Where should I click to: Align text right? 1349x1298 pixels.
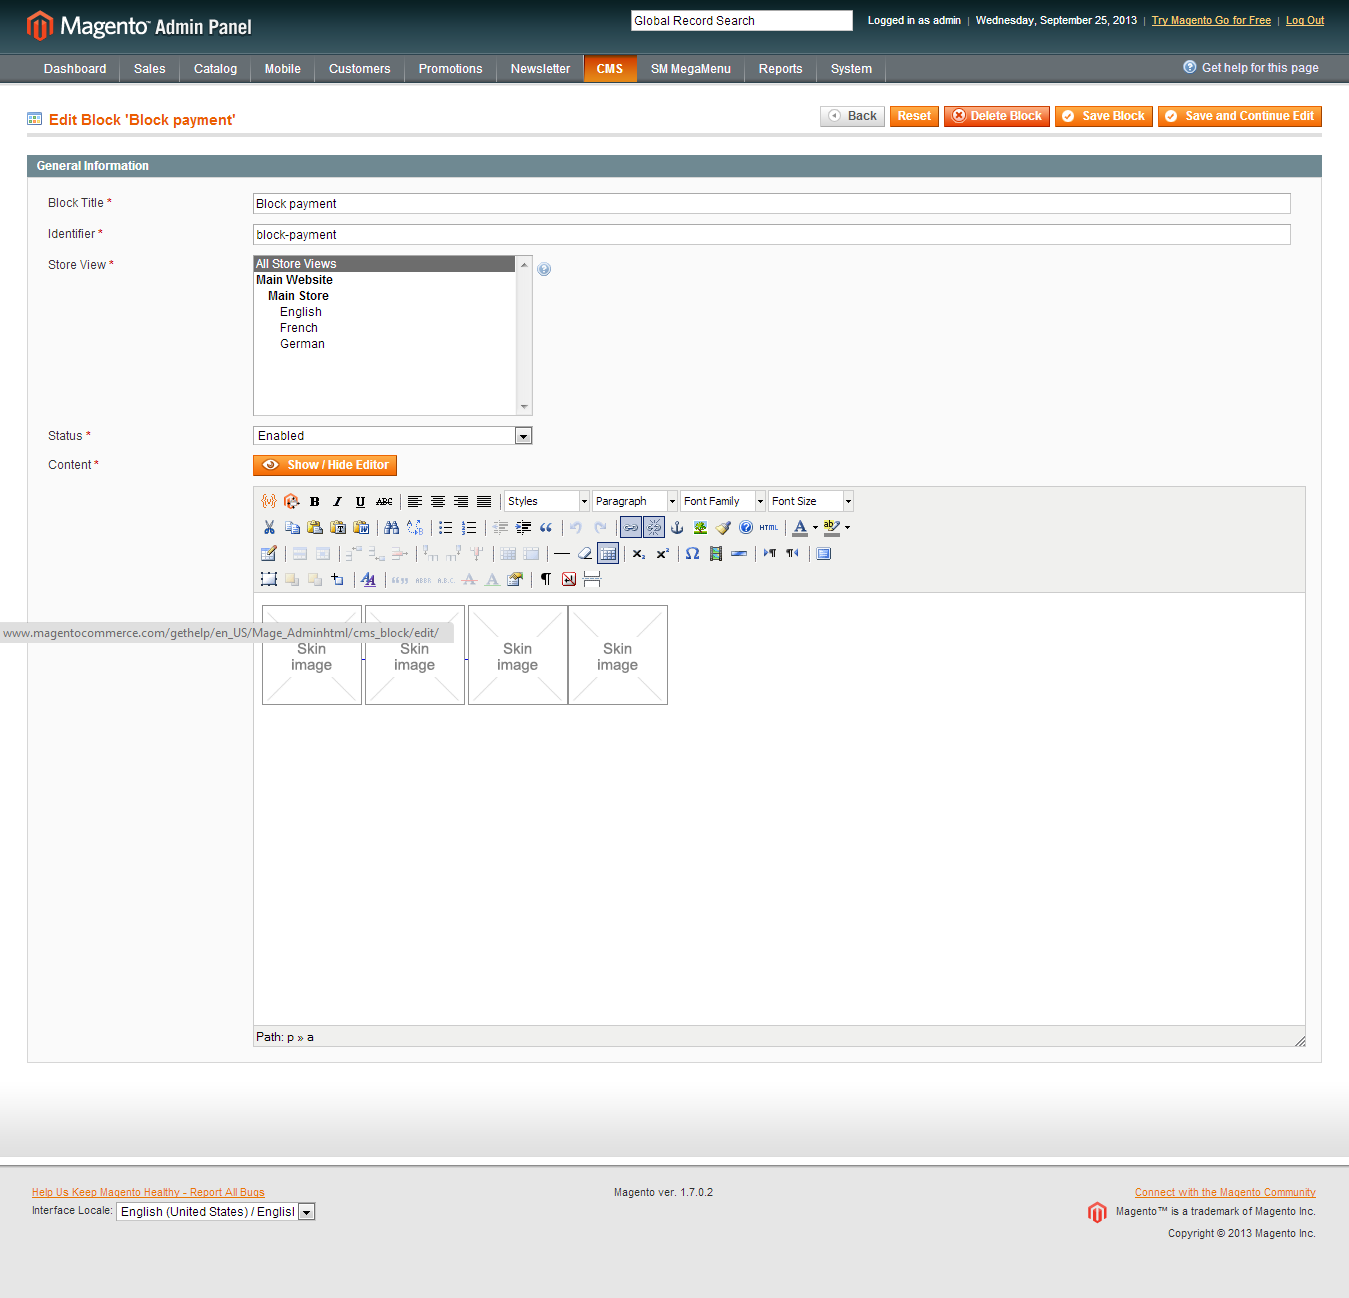coord(461,501)
